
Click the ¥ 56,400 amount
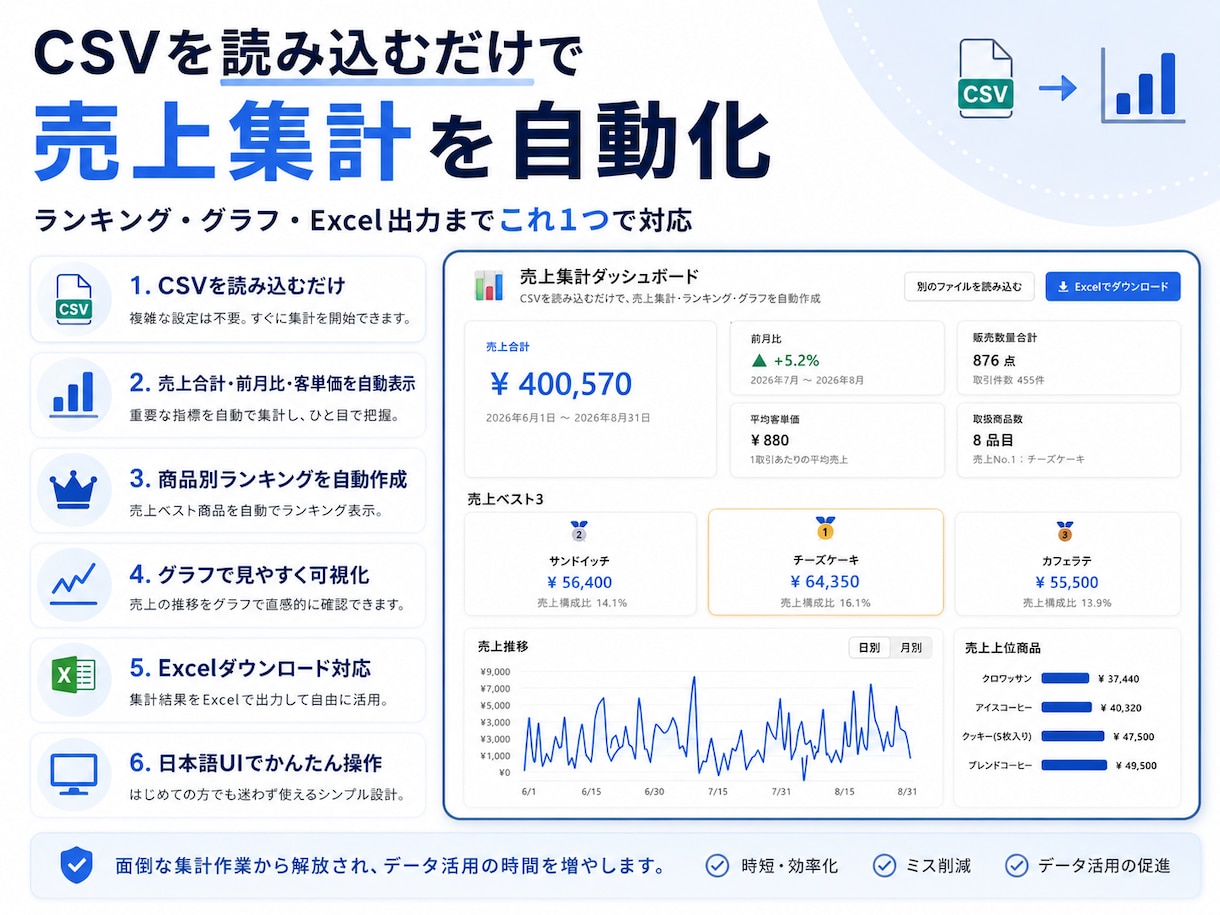580,582
